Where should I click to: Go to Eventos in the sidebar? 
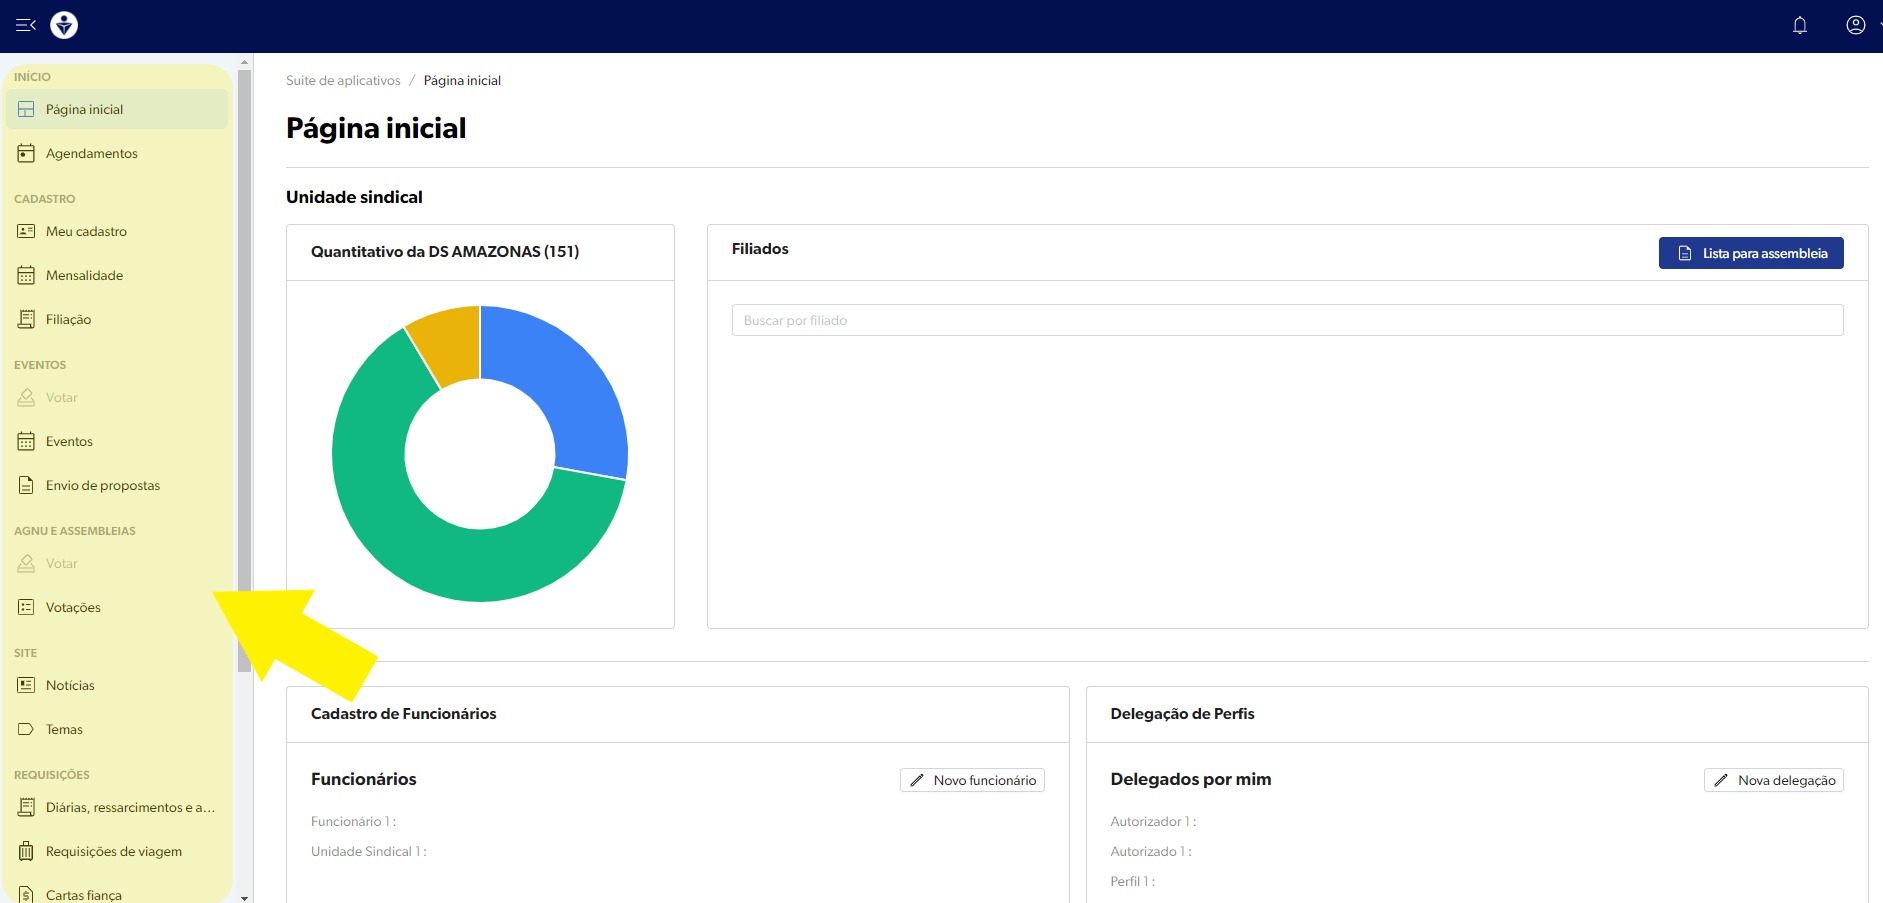point(69,441)
